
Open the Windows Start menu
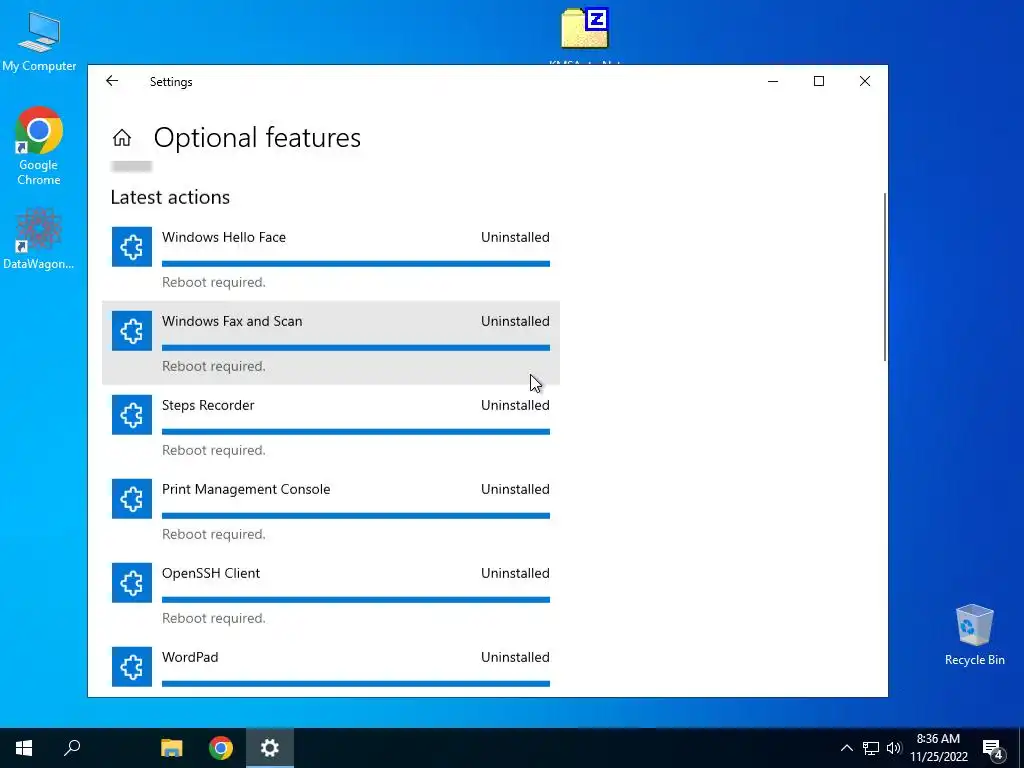(x=24, y=748)
